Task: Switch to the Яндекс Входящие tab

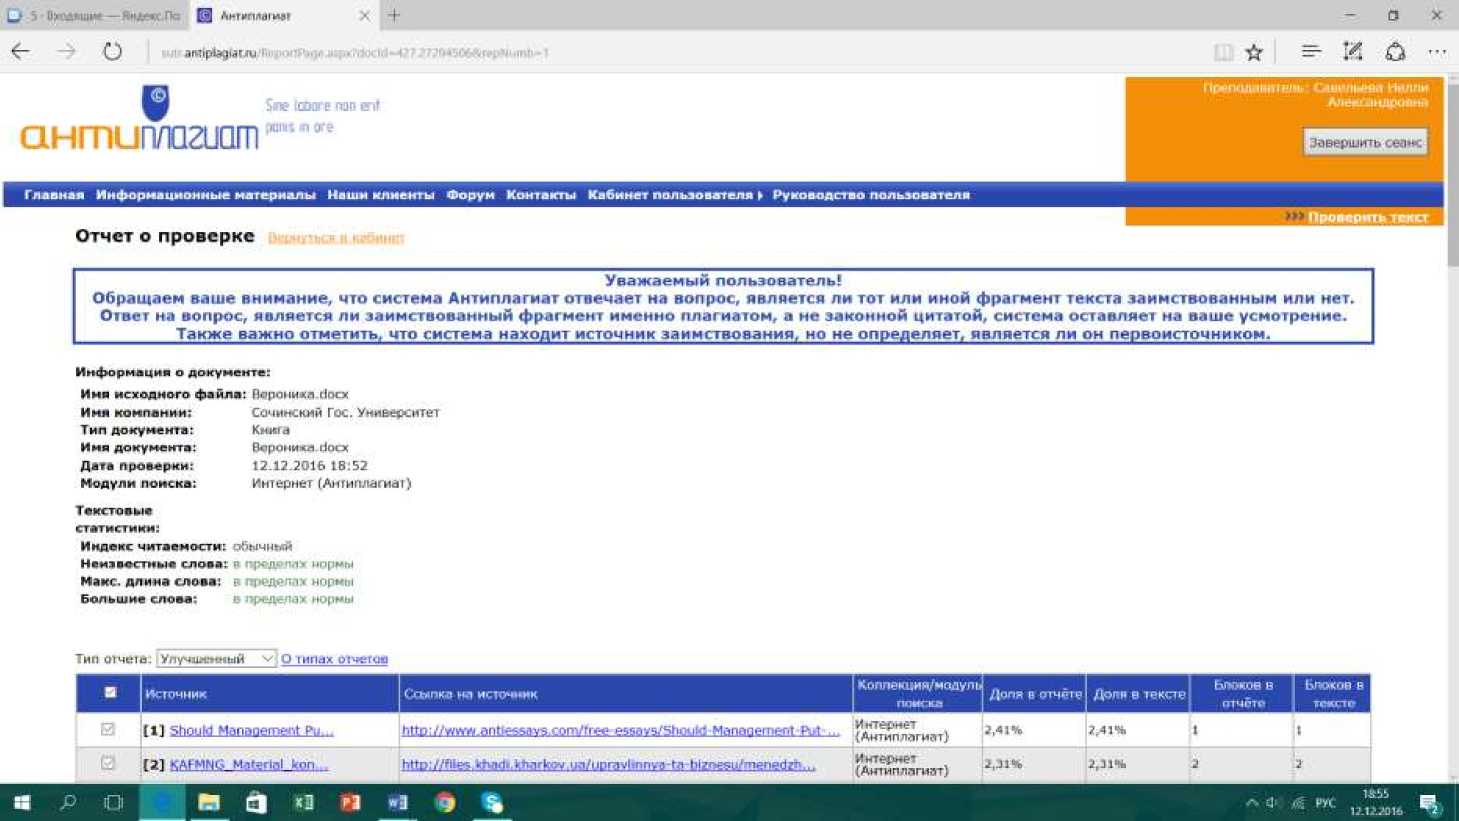Action: tap(94, 15)
